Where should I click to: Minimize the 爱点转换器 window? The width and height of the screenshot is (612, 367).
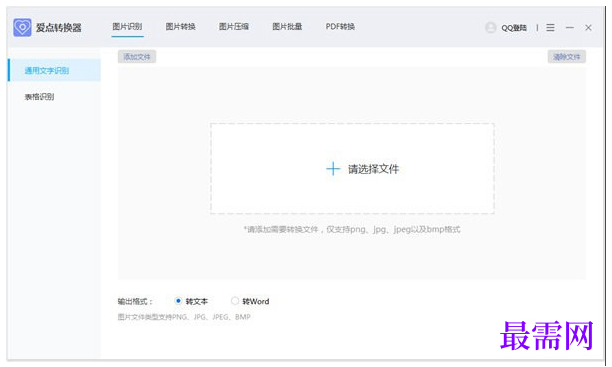(570, 28)
